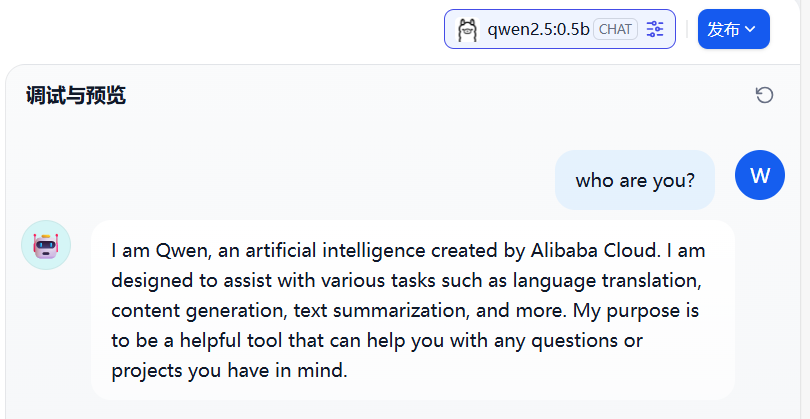Click the 调试与预览 panel heading
The height and width of the screenshot is (419, 810).
[76, 96]
